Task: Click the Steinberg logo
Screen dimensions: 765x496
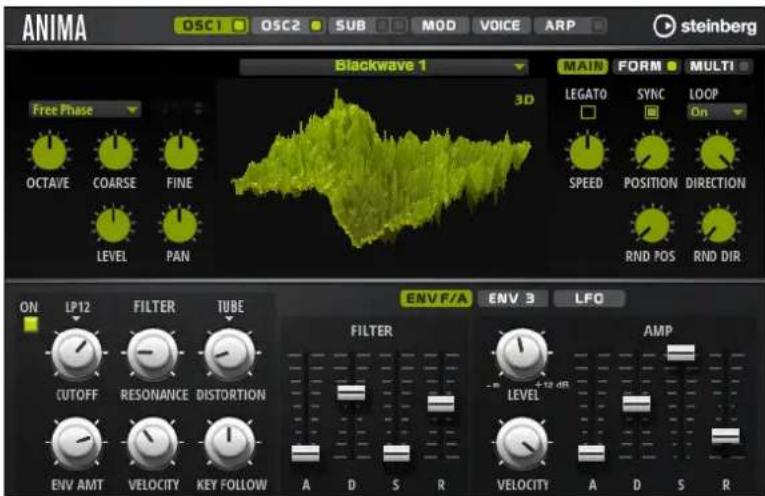Action: (705, 26)
